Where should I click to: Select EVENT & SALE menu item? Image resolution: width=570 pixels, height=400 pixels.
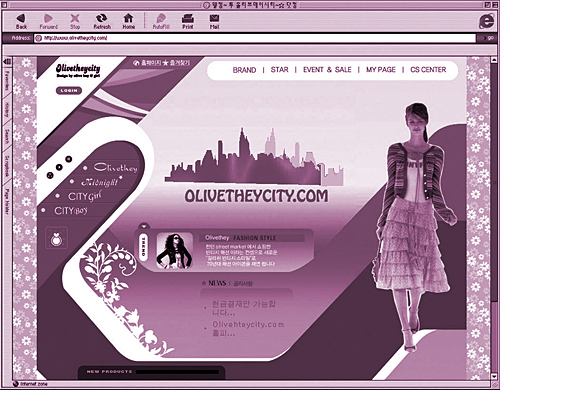(x=327, y=70)
